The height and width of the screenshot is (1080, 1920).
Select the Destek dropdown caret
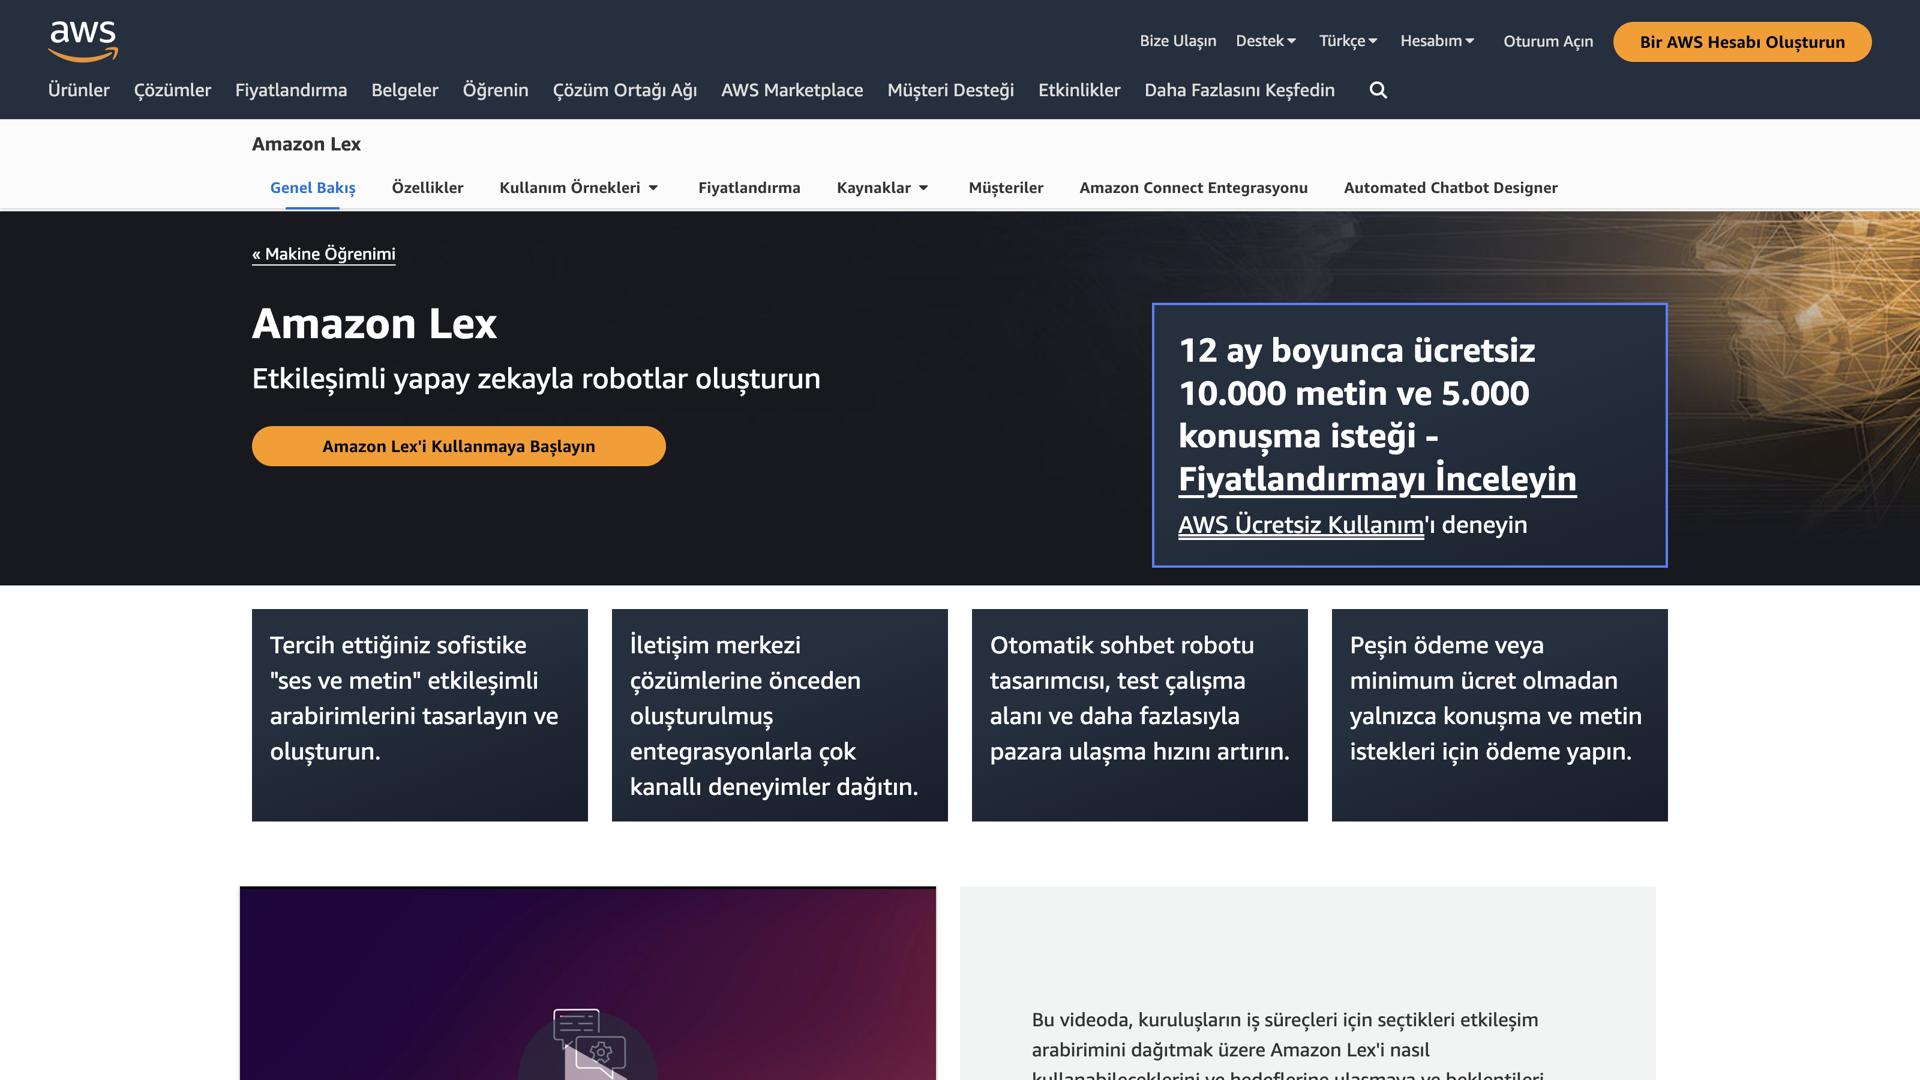[1293, 41]
